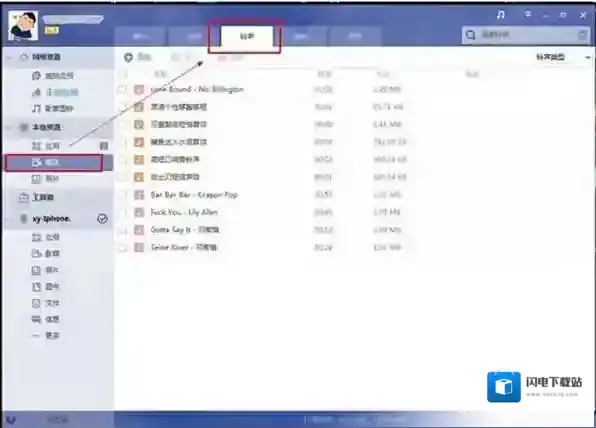Check the box for the 'No Billington' song
Image resolution: width=596 pixels, height=428 pixels.
tap(123, 89)
